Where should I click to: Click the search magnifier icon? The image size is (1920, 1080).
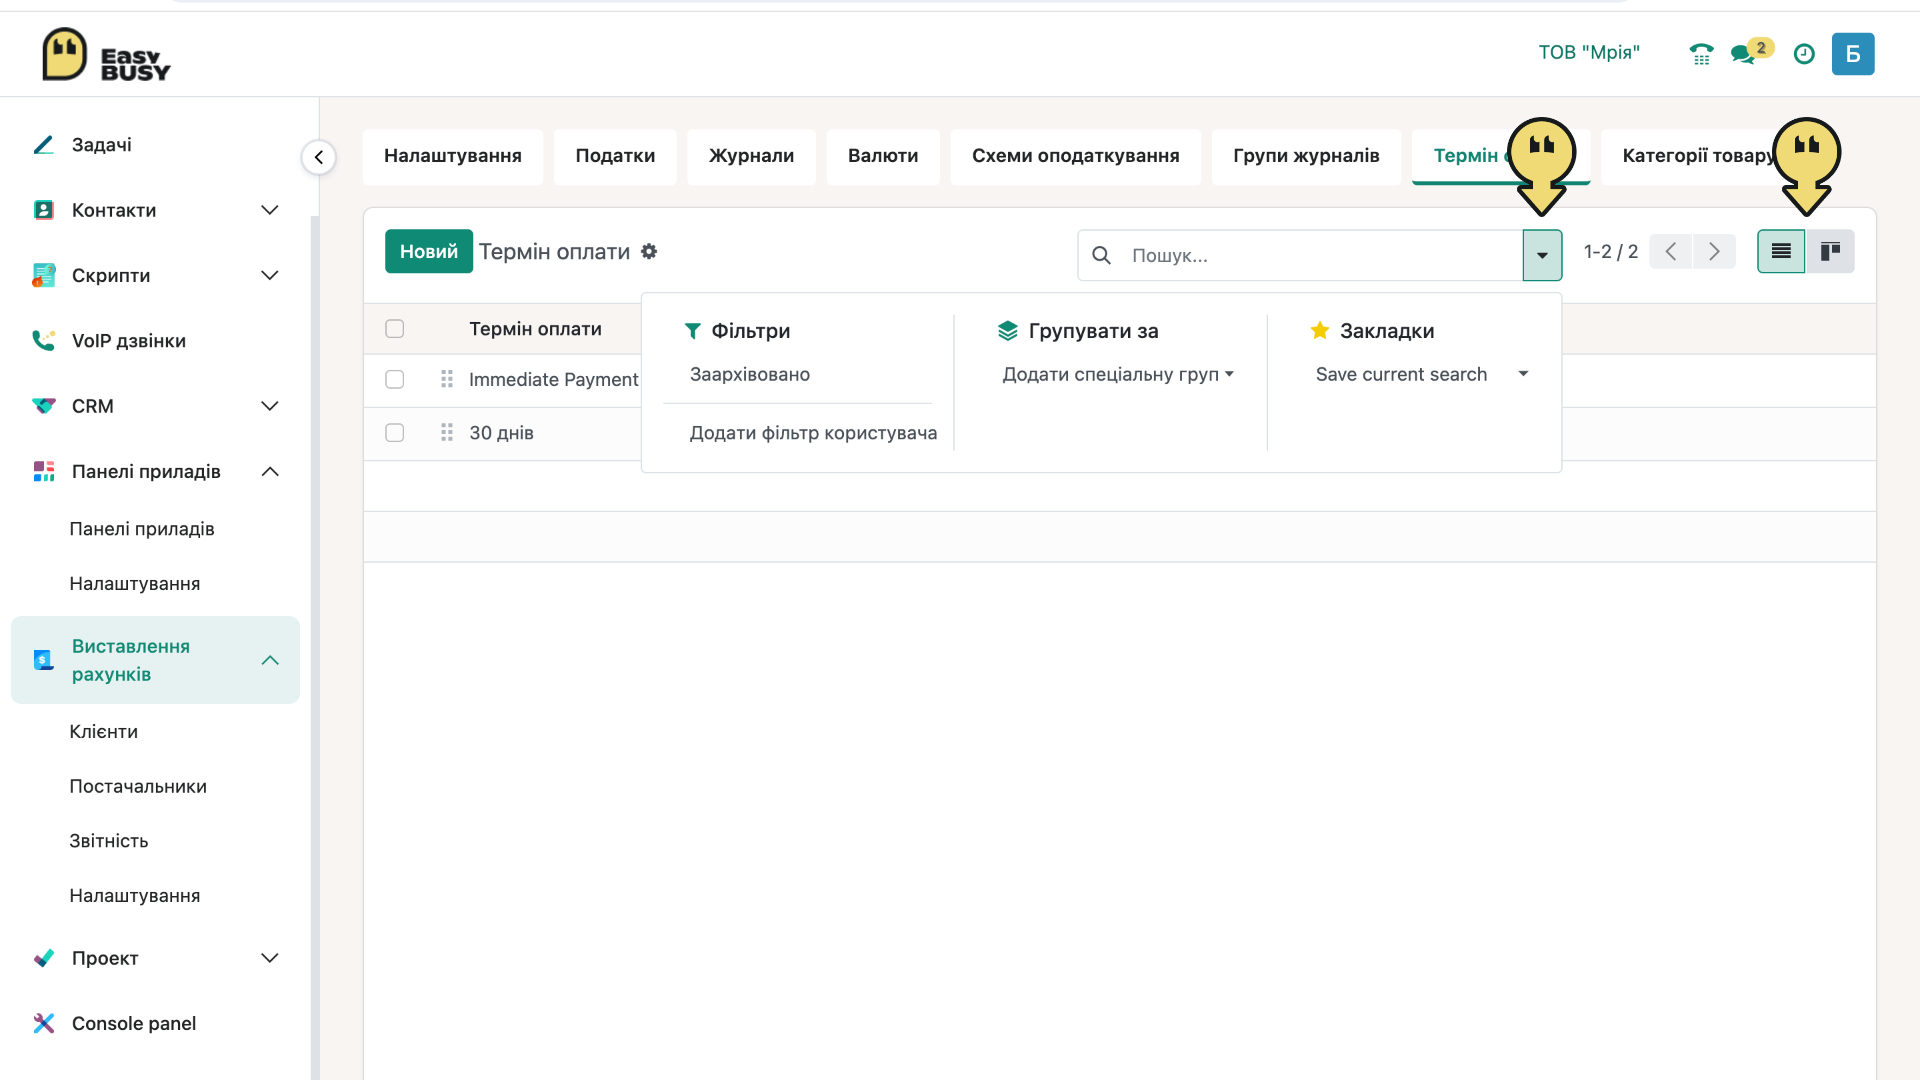pyautogui.click(x=1101, y=255)
